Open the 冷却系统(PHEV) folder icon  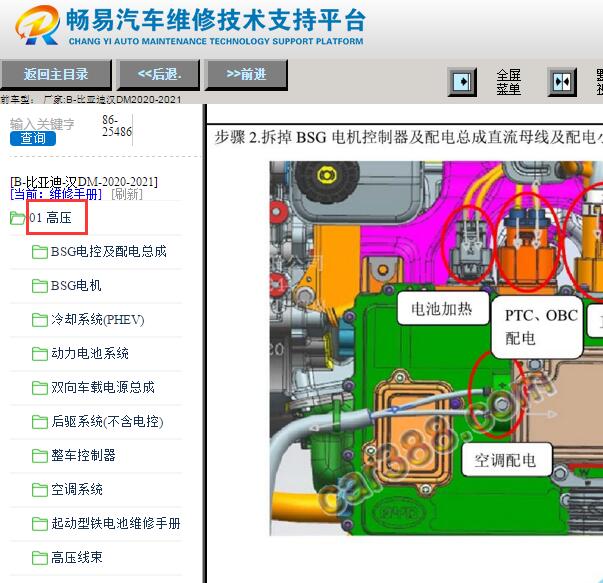click(x=40, y=320)
